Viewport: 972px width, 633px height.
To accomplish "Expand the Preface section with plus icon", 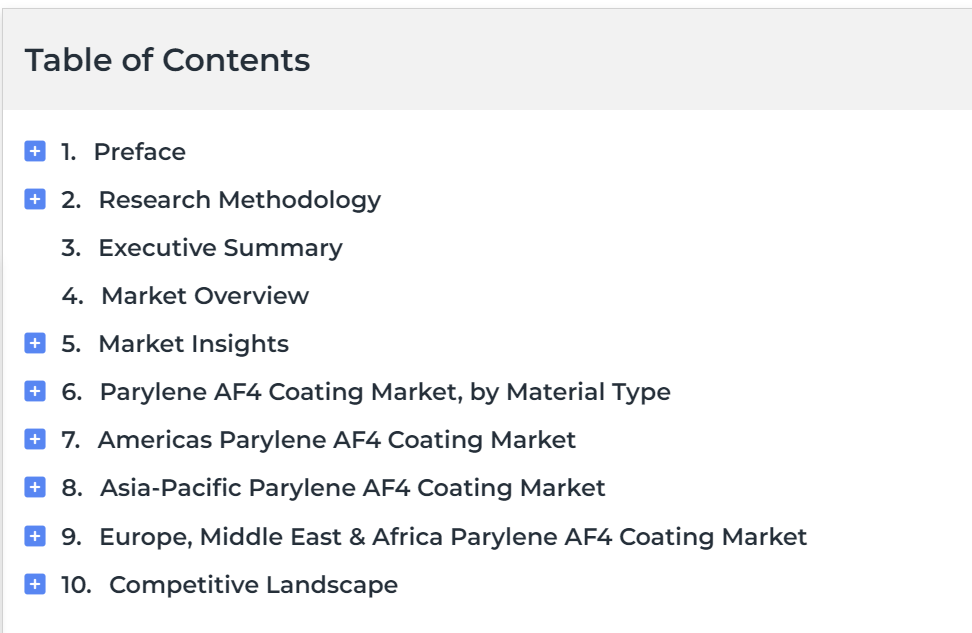I will 35,151.
